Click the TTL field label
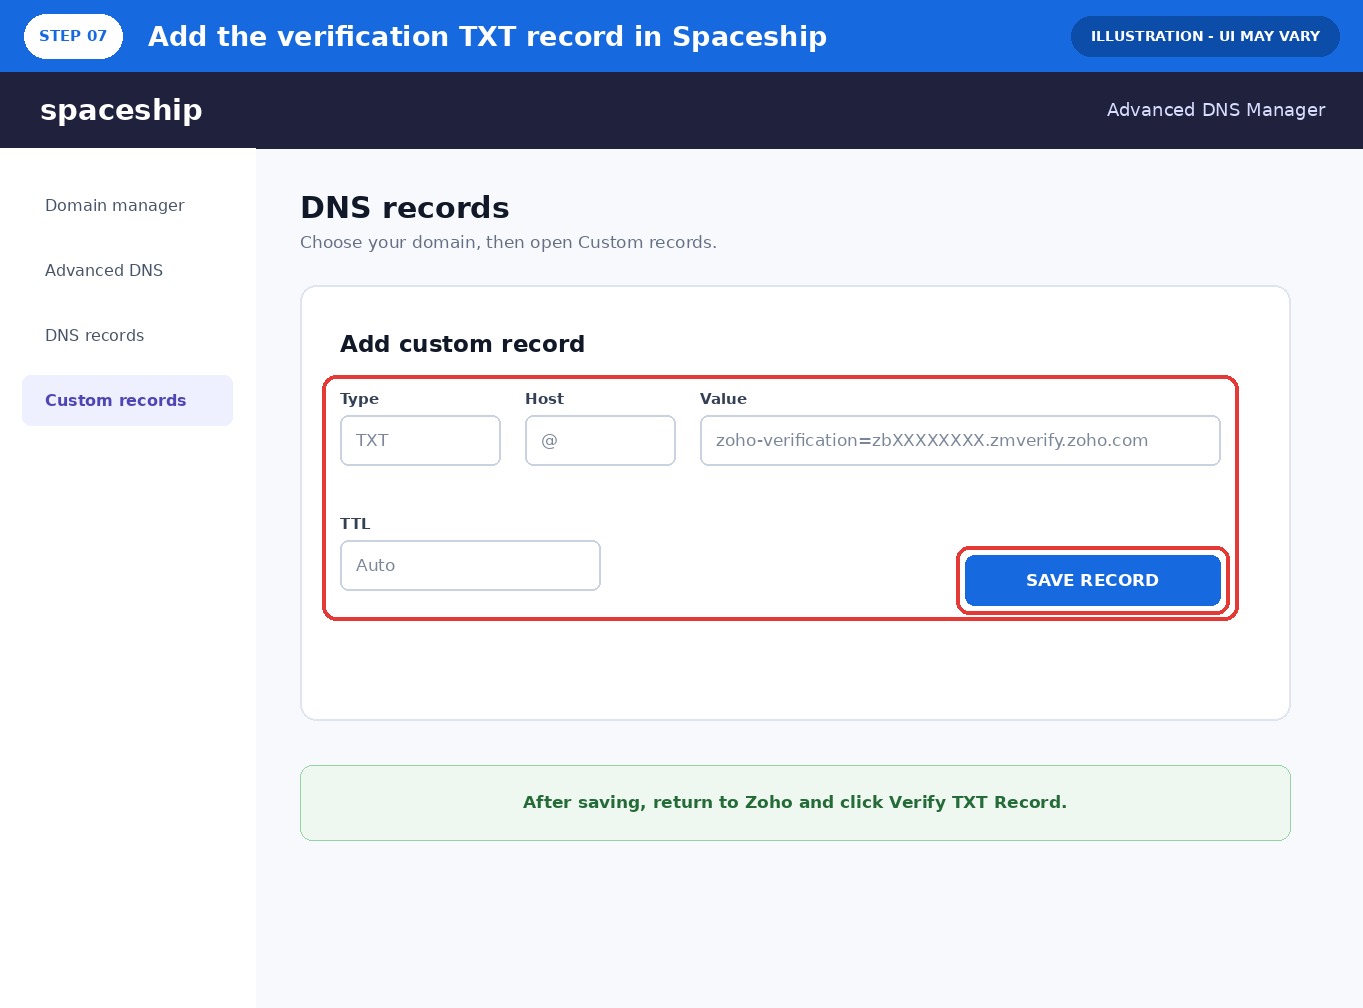This screenshot has width=1363, height=1008. click(x=355, y=523)
